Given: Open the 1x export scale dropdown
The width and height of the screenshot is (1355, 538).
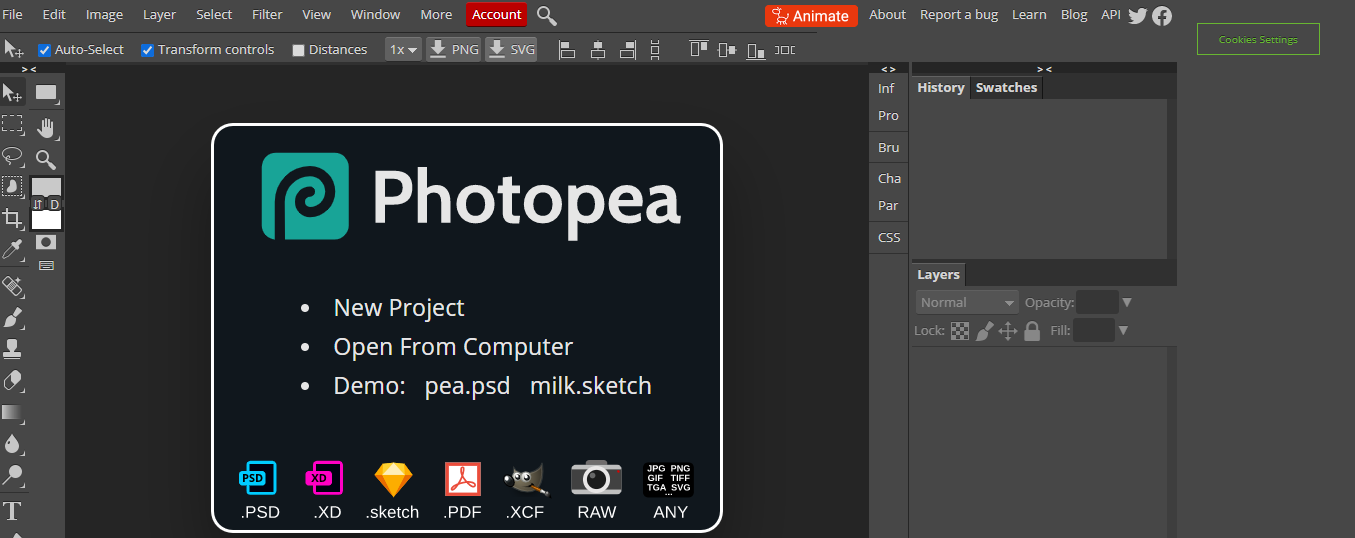Looking at the screenshot, I should point(404,49).
